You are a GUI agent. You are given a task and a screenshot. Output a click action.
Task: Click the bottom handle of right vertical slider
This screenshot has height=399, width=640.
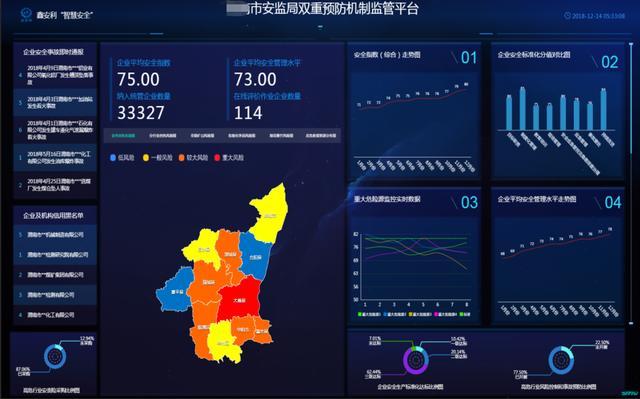[x=631, y=322]
